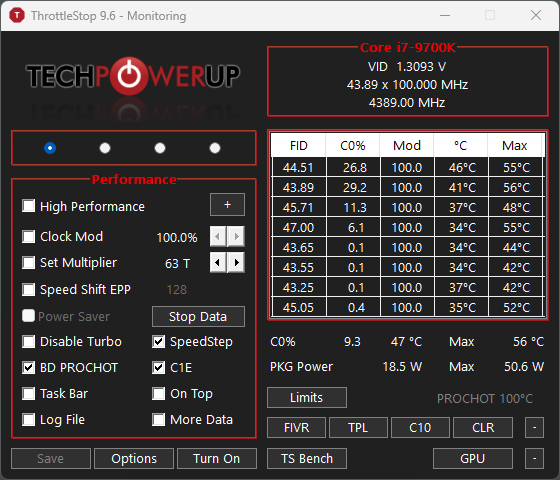Click the plus button beside High Performance
560x480 pixels.
coord(228,205)
